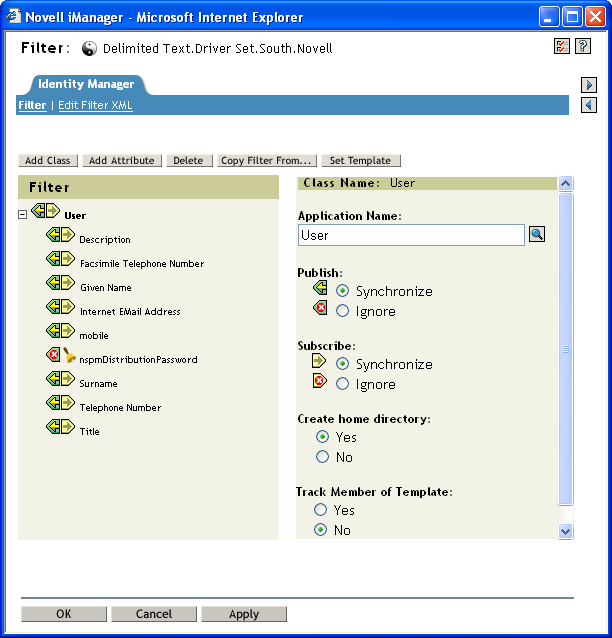Click the vertical scrollbar thumb in settings panel
The height and width of the screenshot is (638, 612).
pyautogui.click(x=565, y=349)
